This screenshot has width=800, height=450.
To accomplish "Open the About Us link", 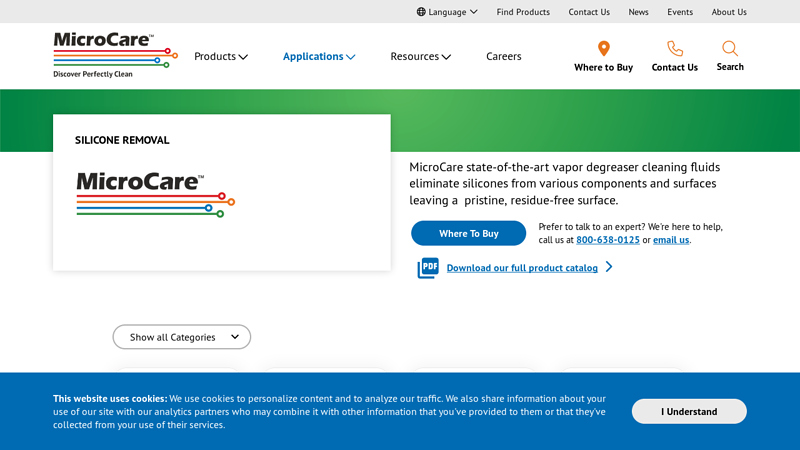I will pyautogui.click(x=729, y=12).
